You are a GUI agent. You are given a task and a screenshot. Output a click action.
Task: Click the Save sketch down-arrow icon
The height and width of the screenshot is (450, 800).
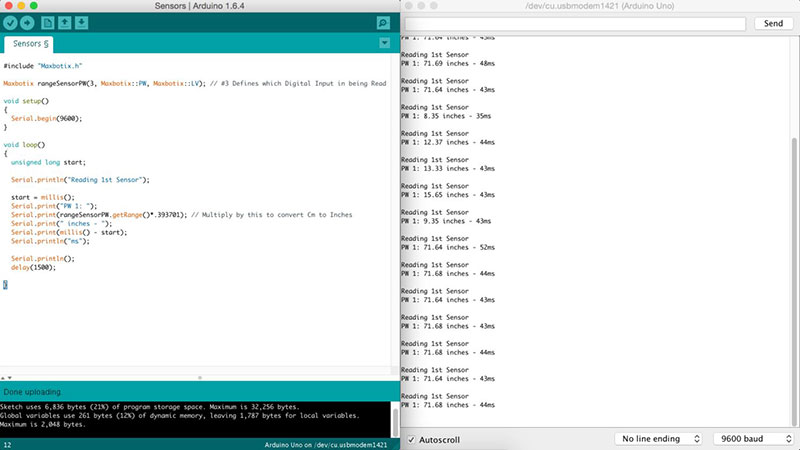point(81,22)
